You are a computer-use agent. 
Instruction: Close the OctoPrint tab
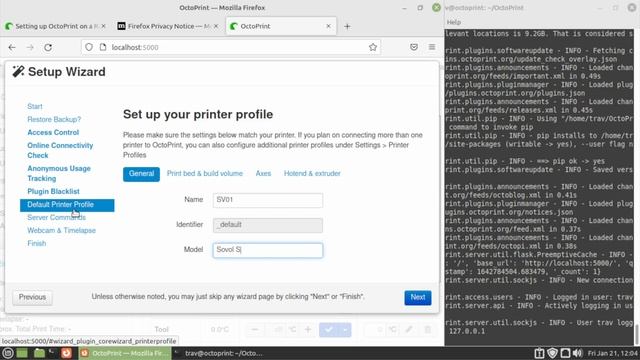(329, 26)
